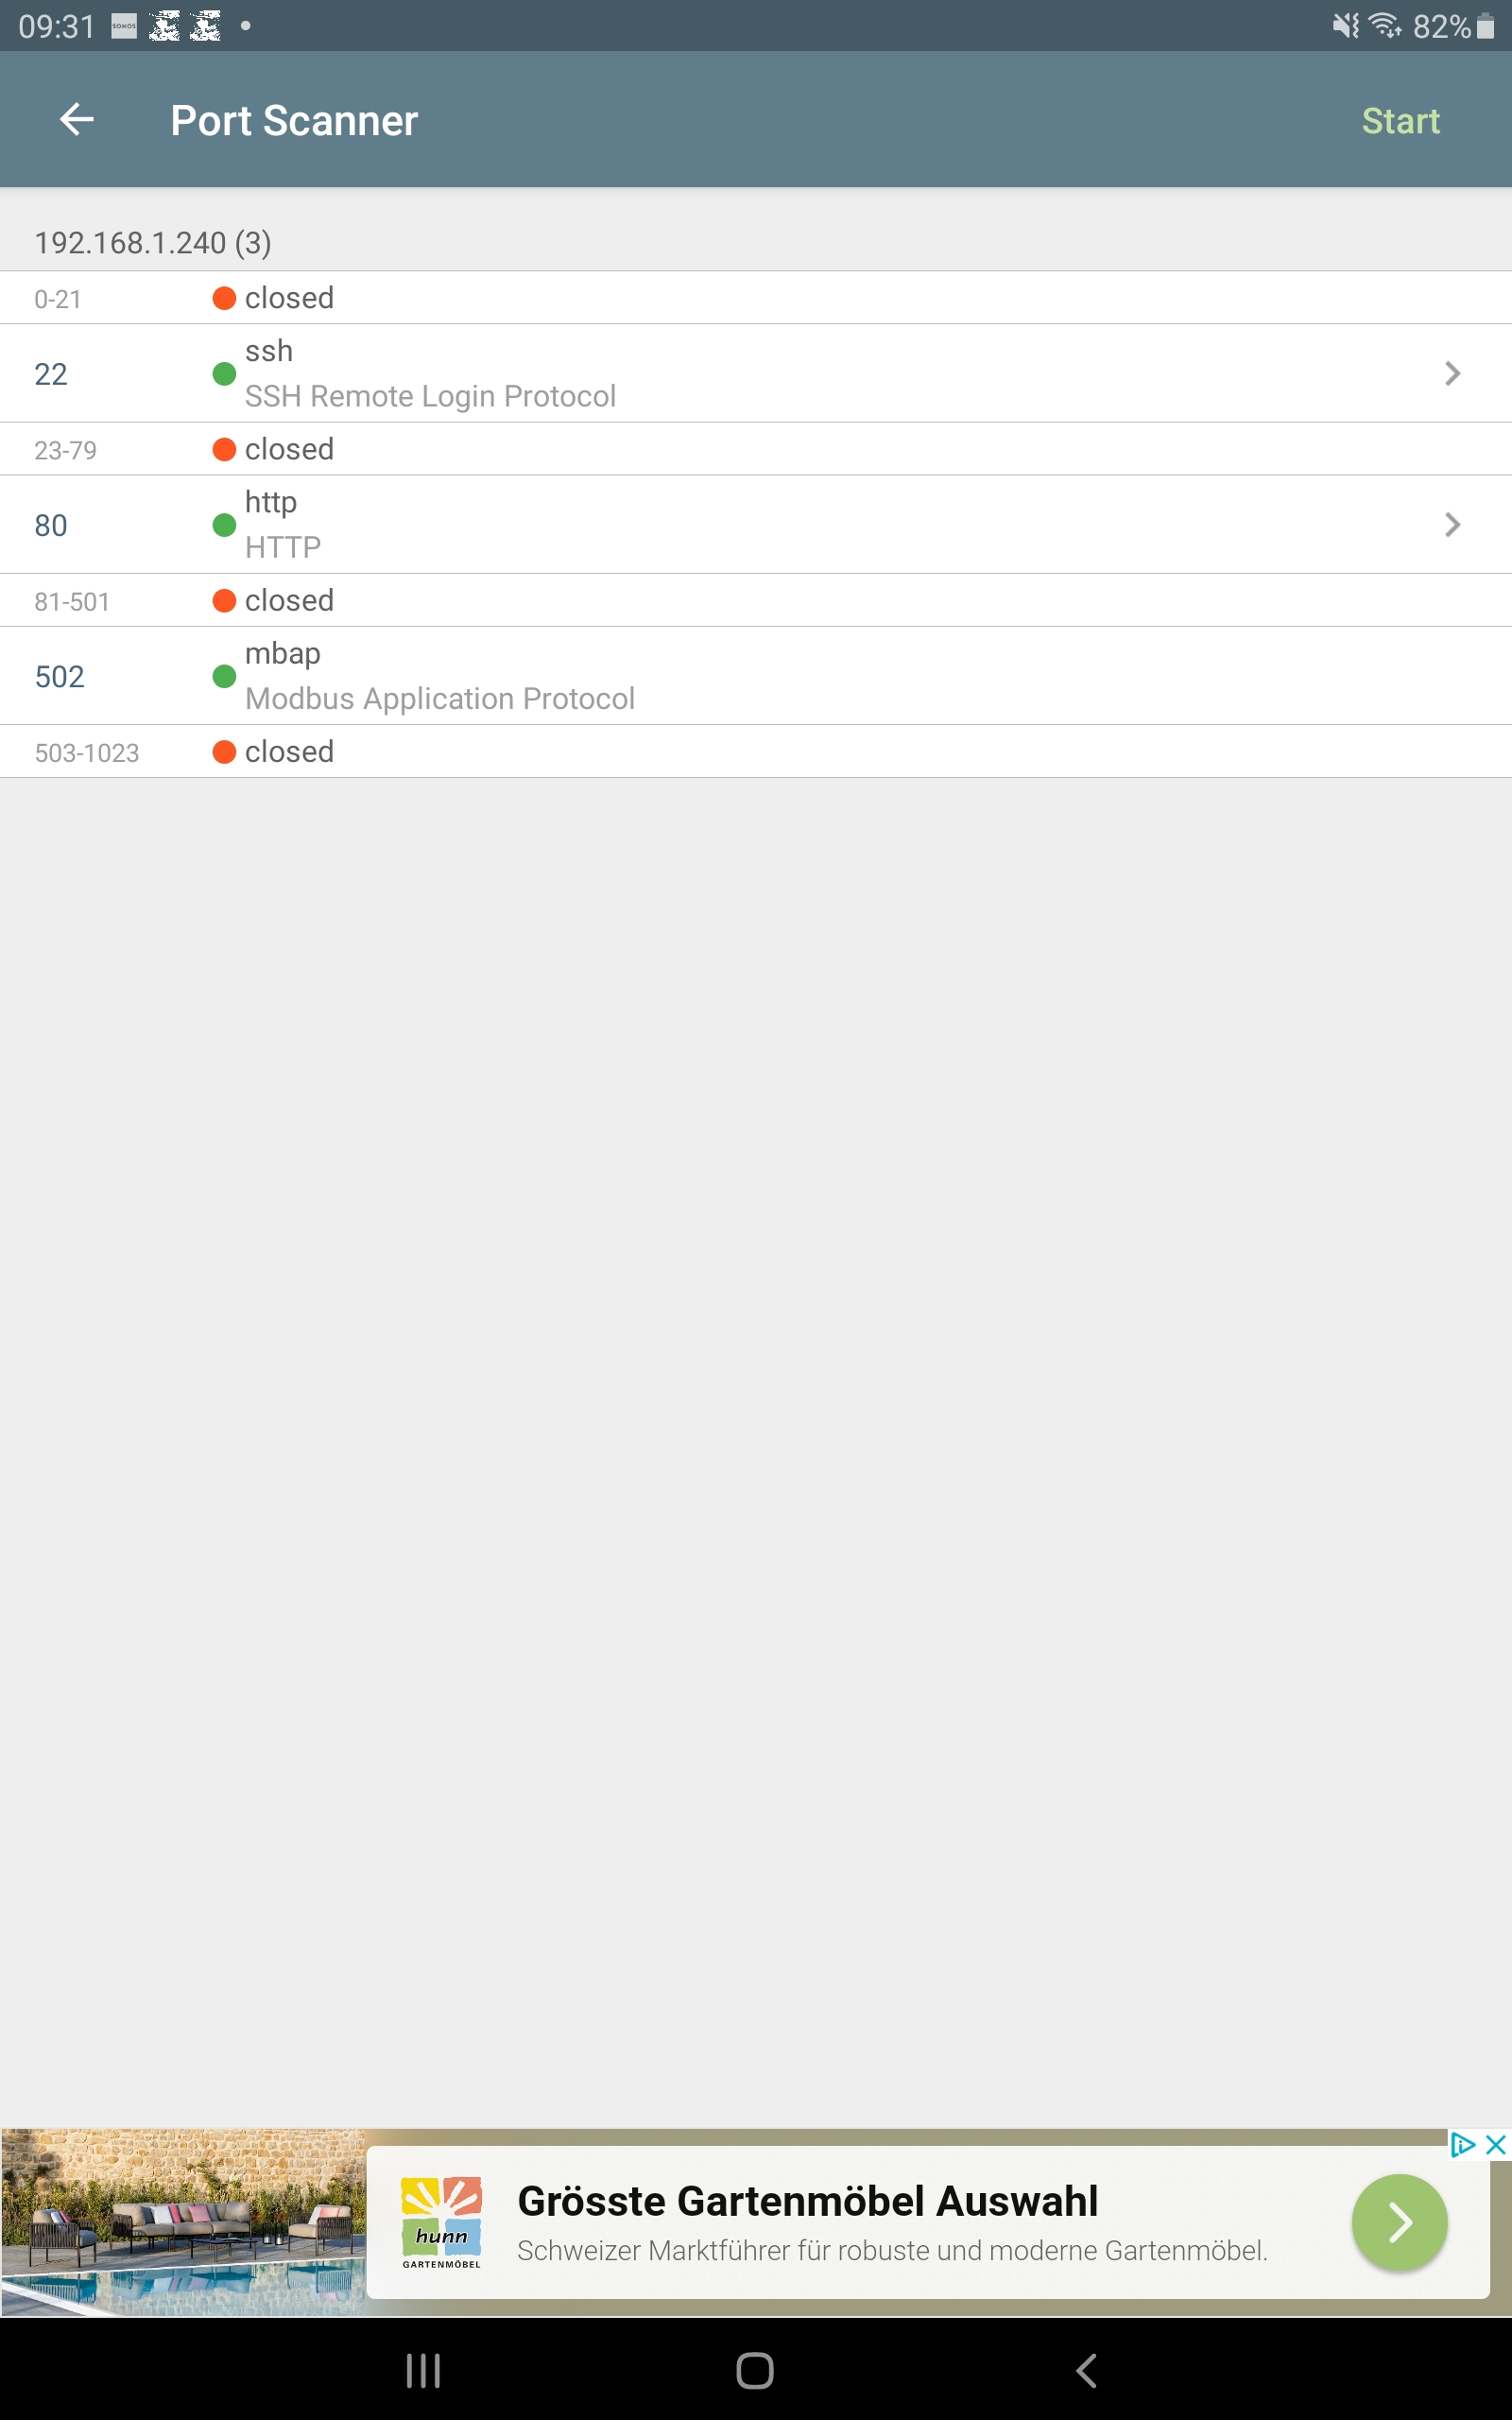The width and height of the screenshot is (1512, 2420).
Task: Open the Grösste Gartenmöbel Auswahl ad link
Action: pyautogui.click(x=807, y=2201)
